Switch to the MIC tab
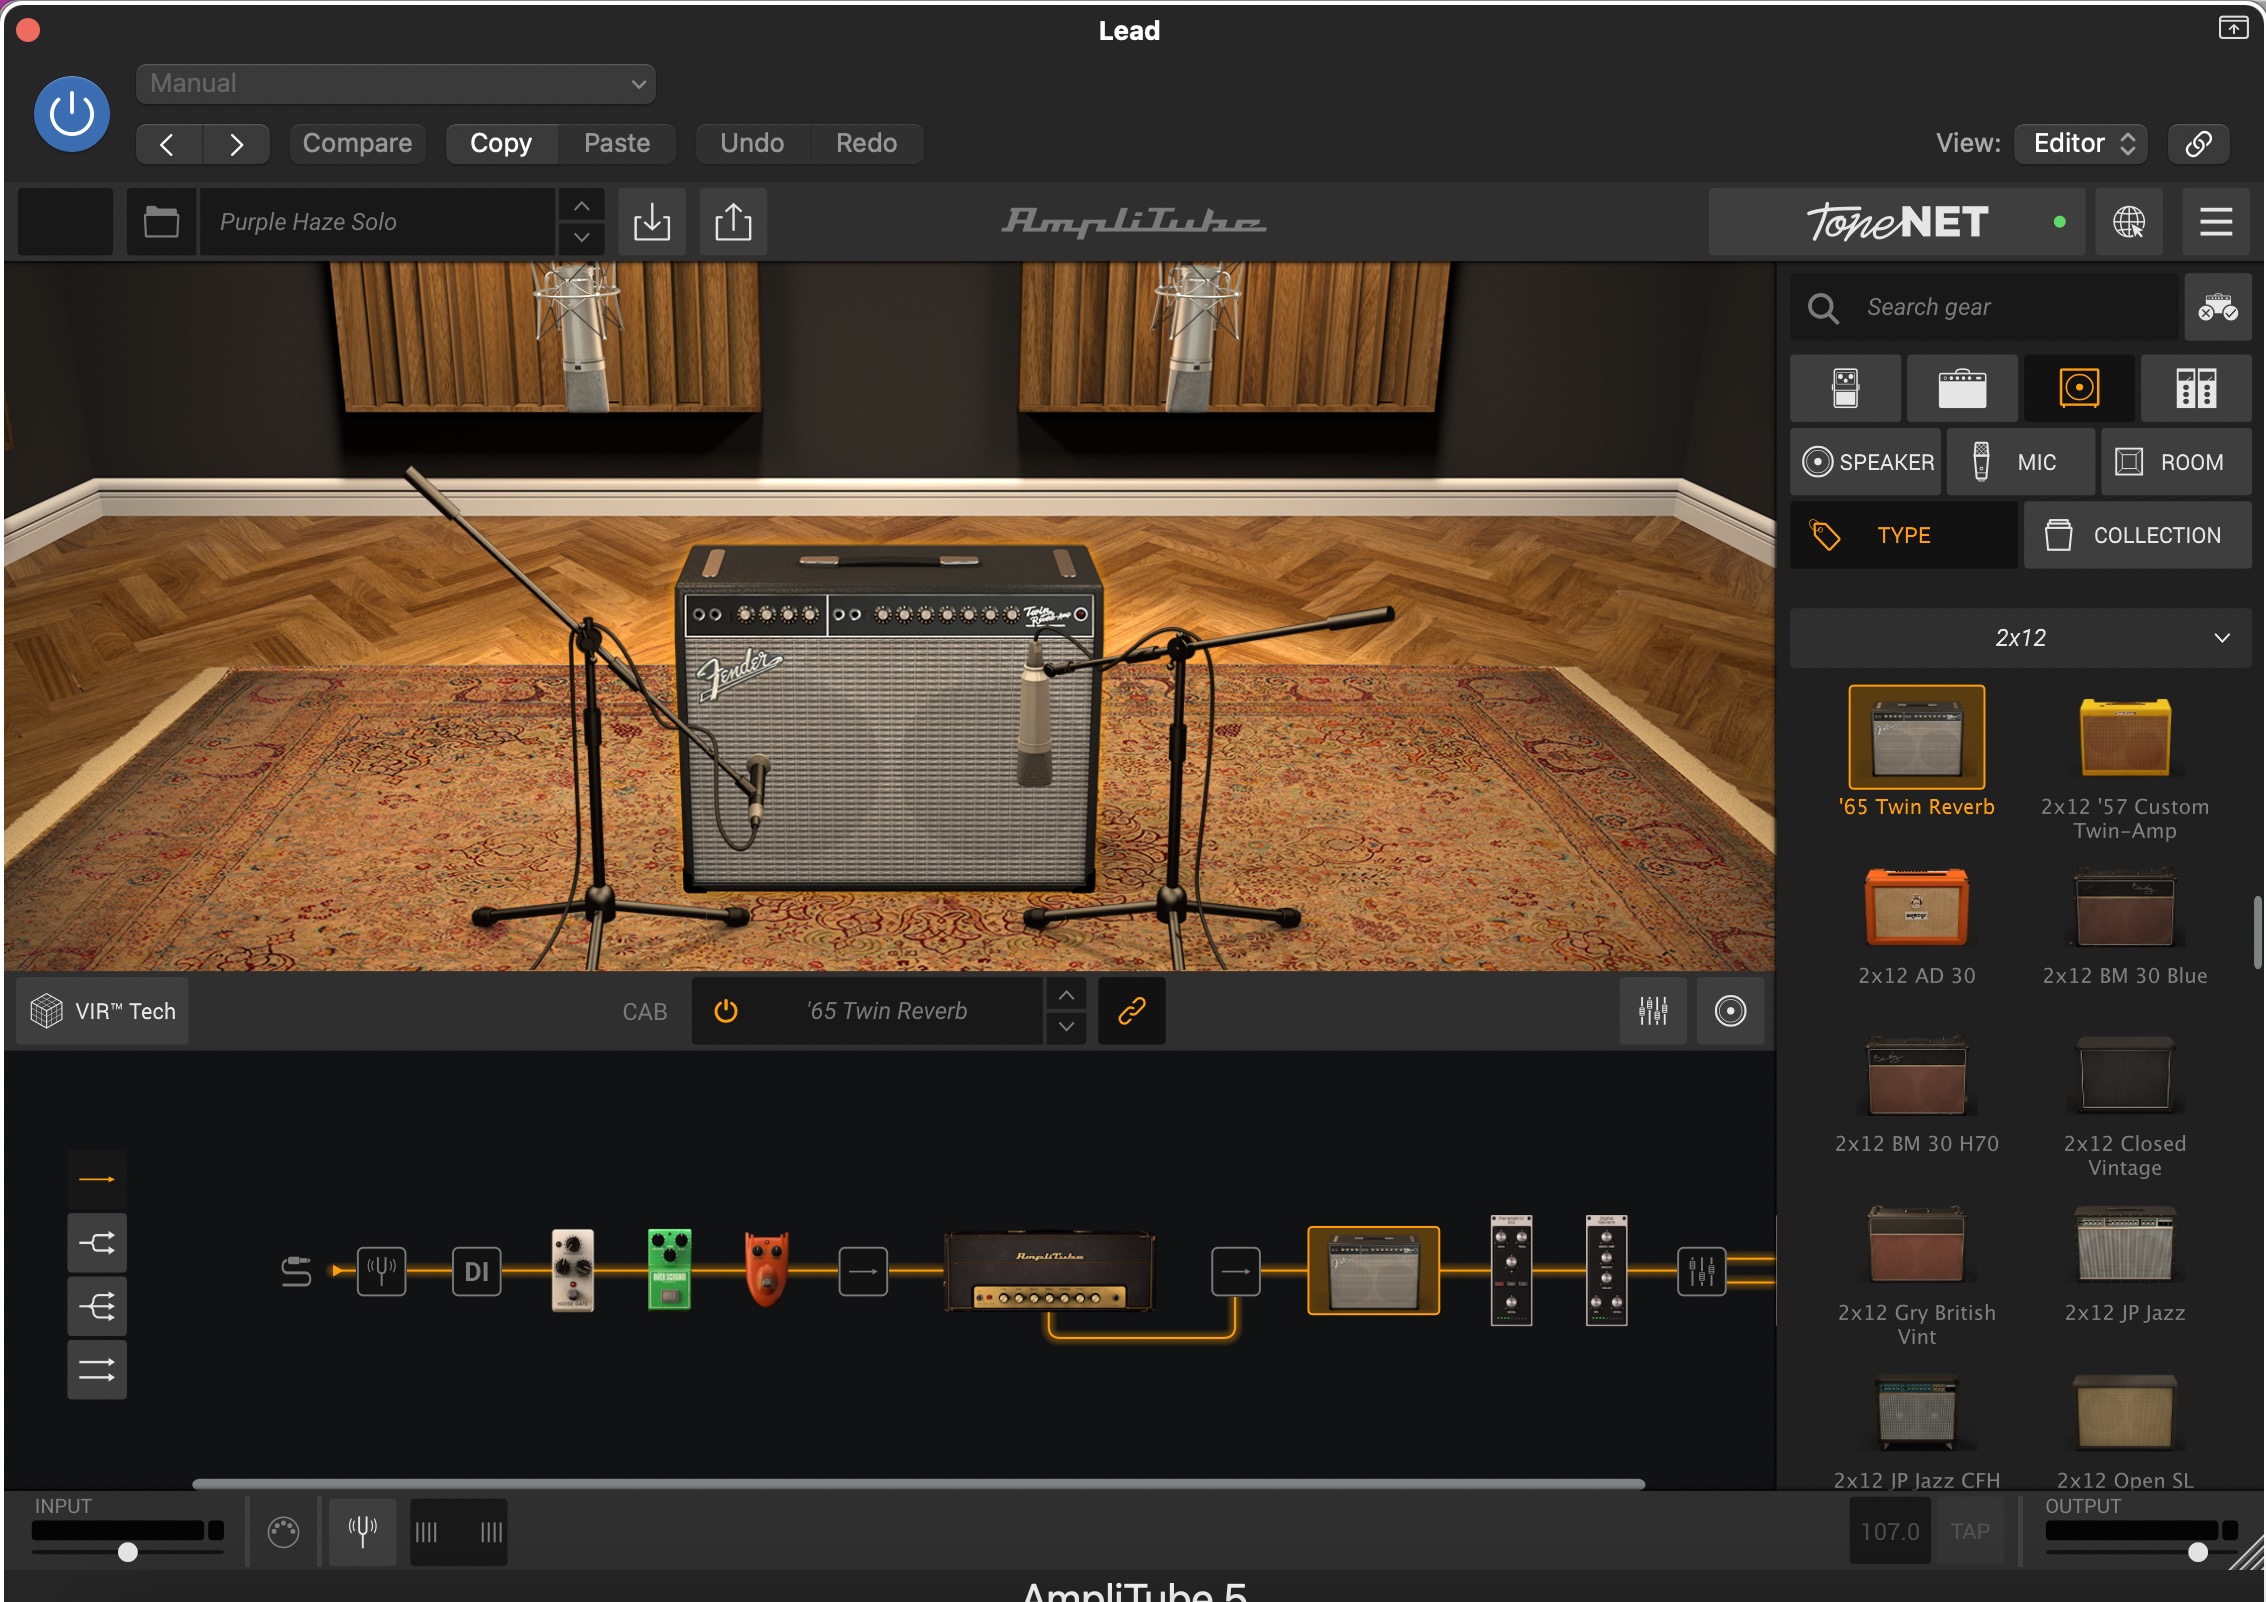This screenshot has width=2266, height=1602. click(x=2020, y=462)
